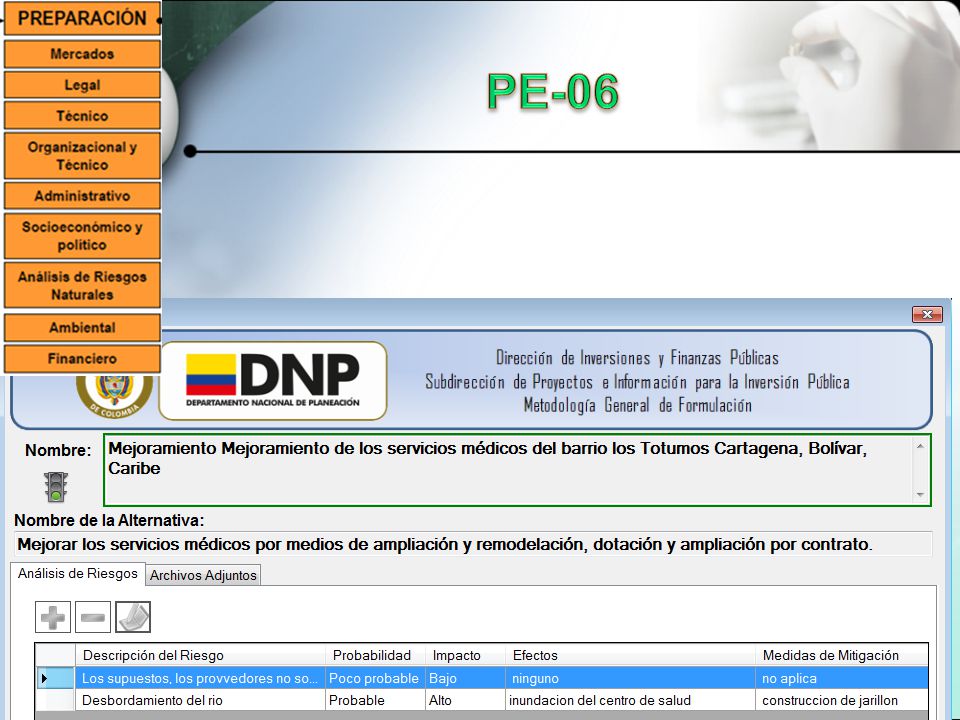
Task: Click the Nombre project name field
Action: tap(517, 470)
